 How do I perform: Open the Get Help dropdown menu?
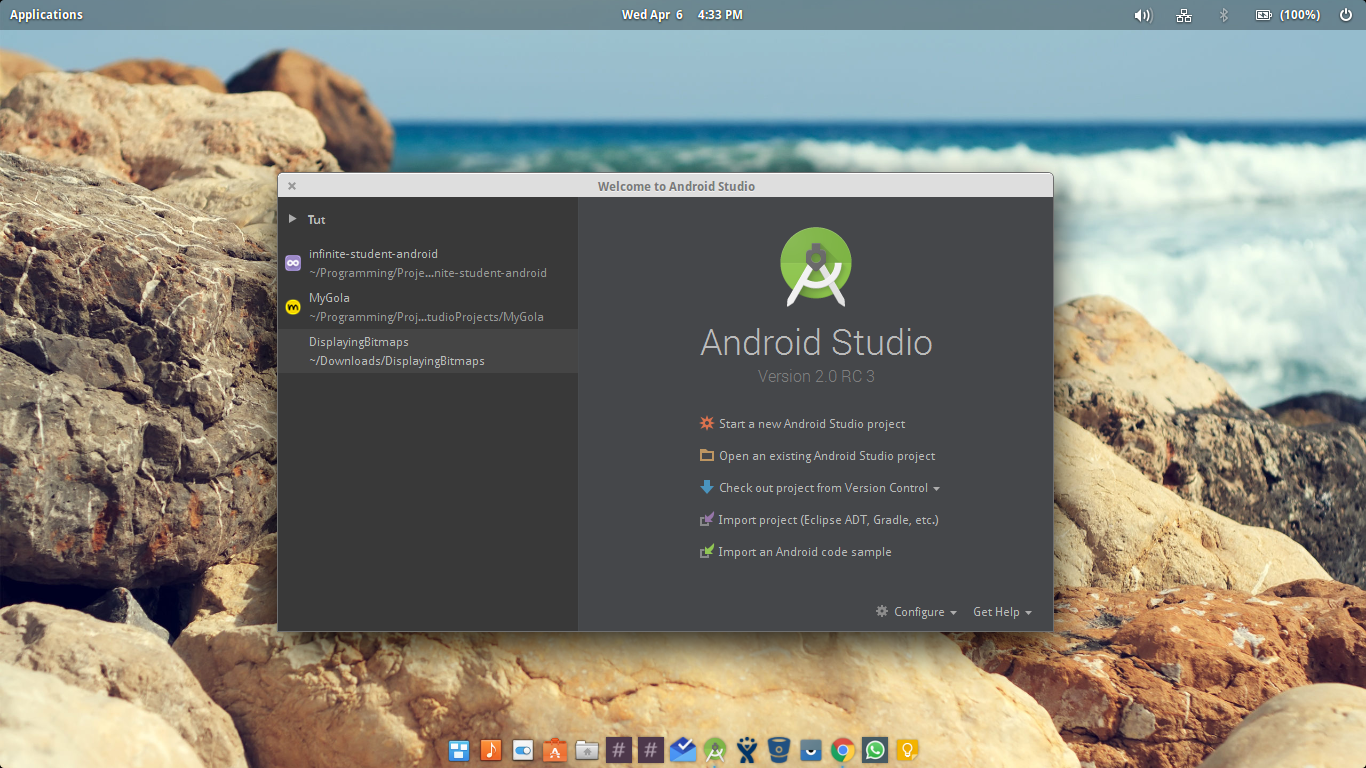(1002, 612)
